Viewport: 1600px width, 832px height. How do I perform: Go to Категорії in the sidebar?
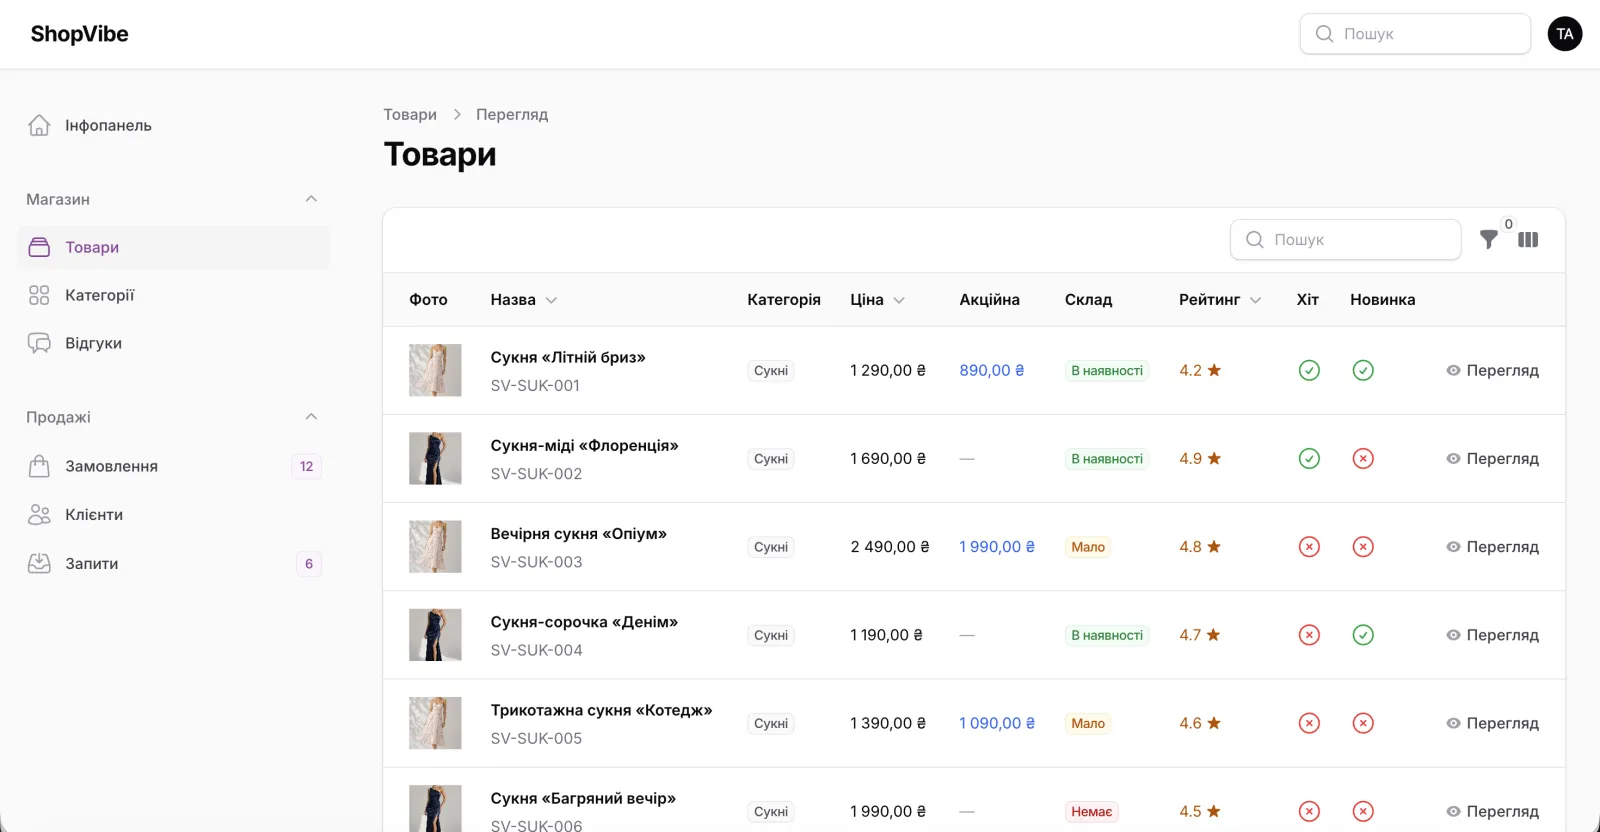(173, 295)
